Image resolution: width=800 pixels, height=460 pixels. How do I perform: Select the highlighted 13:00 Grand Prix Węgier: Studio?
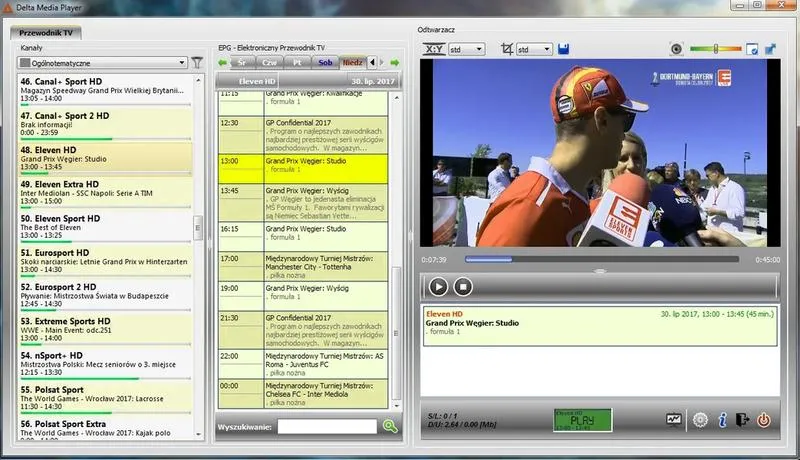[303, 169]
